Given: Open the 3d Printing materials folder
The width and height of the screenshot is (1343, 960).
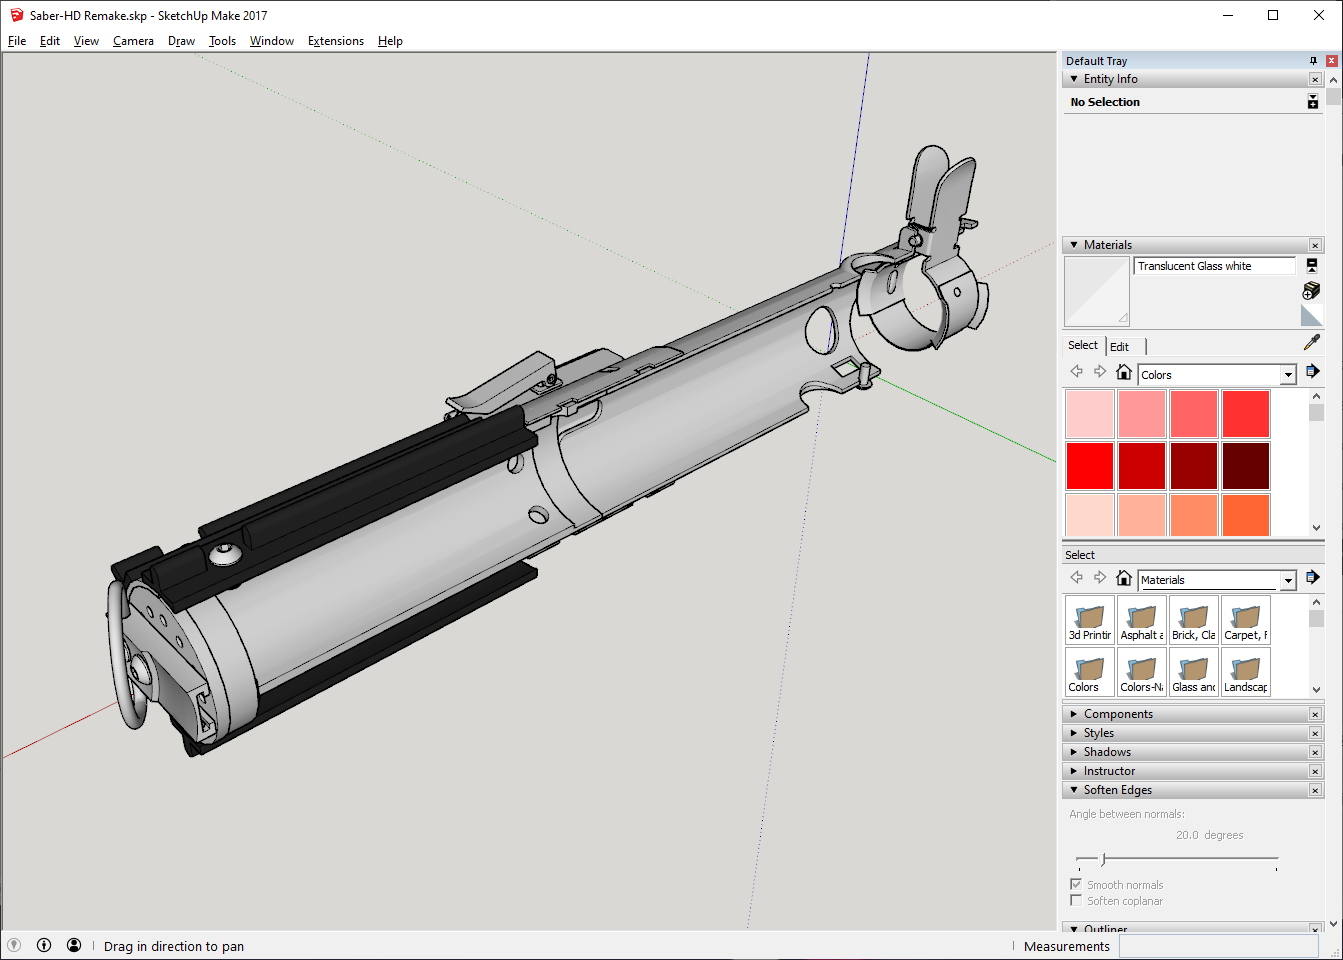Looking at the screenshot, I should point(1090,620).
